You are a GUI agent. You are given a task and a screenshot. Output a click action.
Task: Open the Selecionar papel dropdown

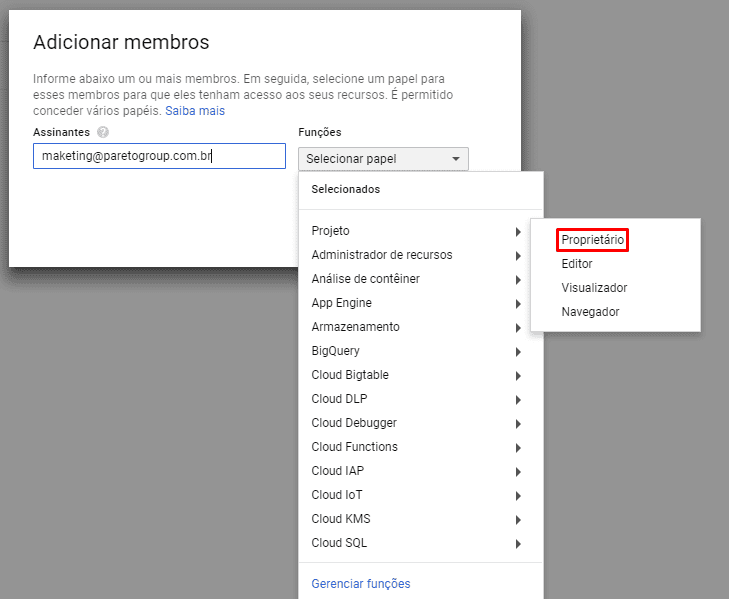(383, 159)
